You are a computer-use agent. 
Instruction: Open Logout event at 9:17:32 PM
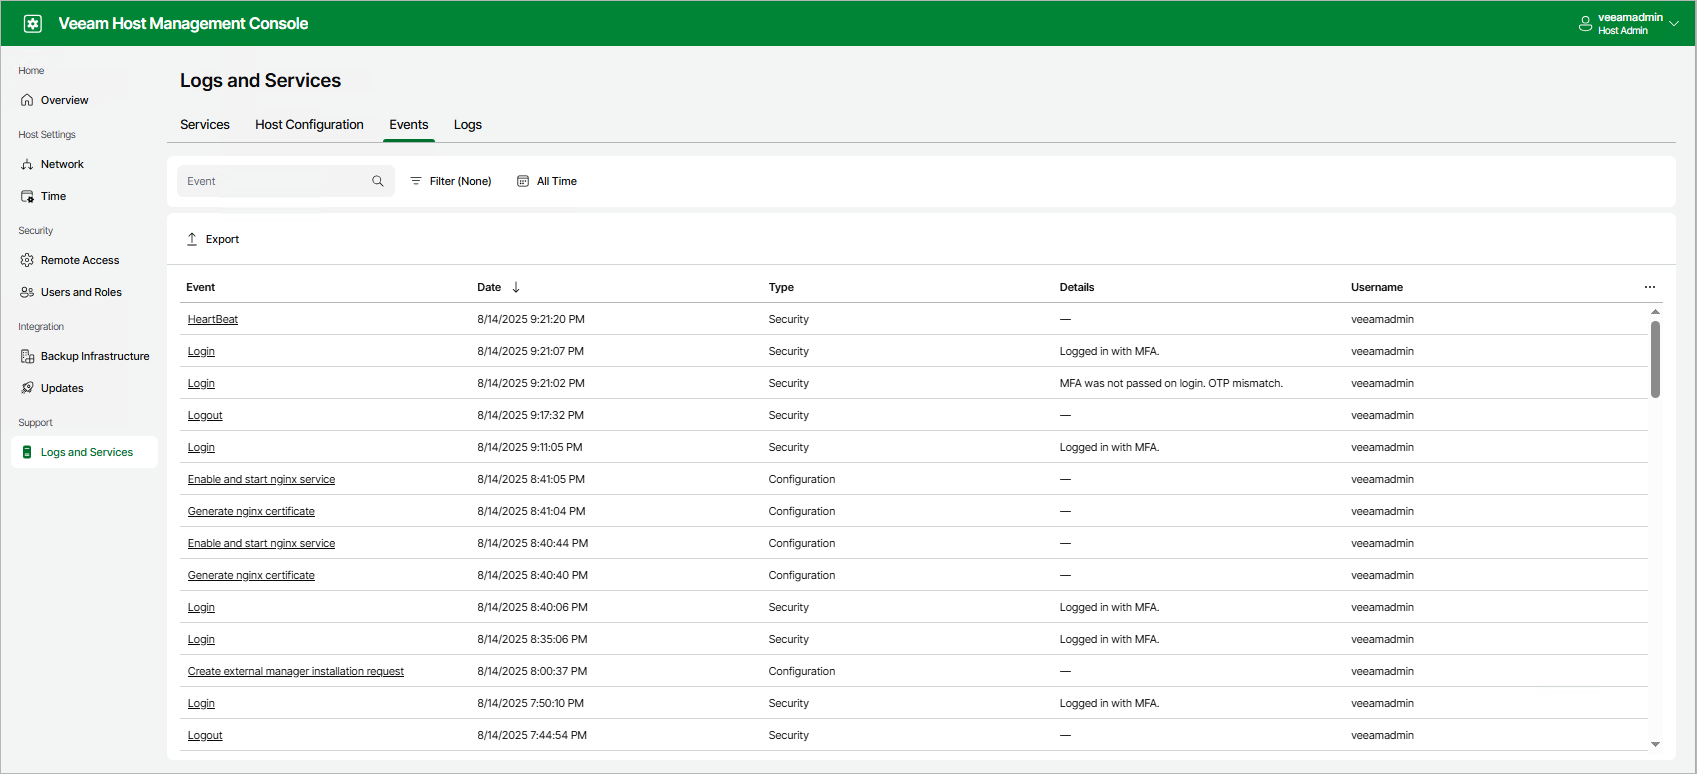tap(205, 415)
